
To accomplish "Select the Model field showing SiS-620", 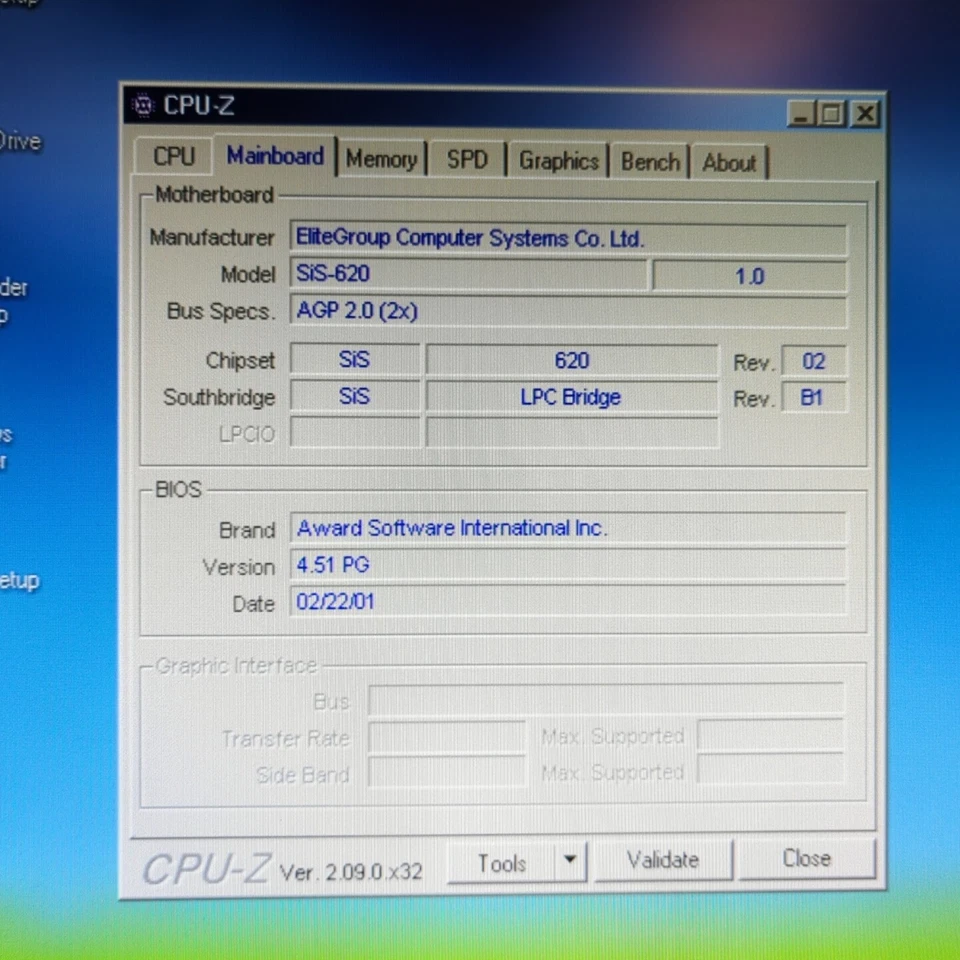I will [469, 274].
